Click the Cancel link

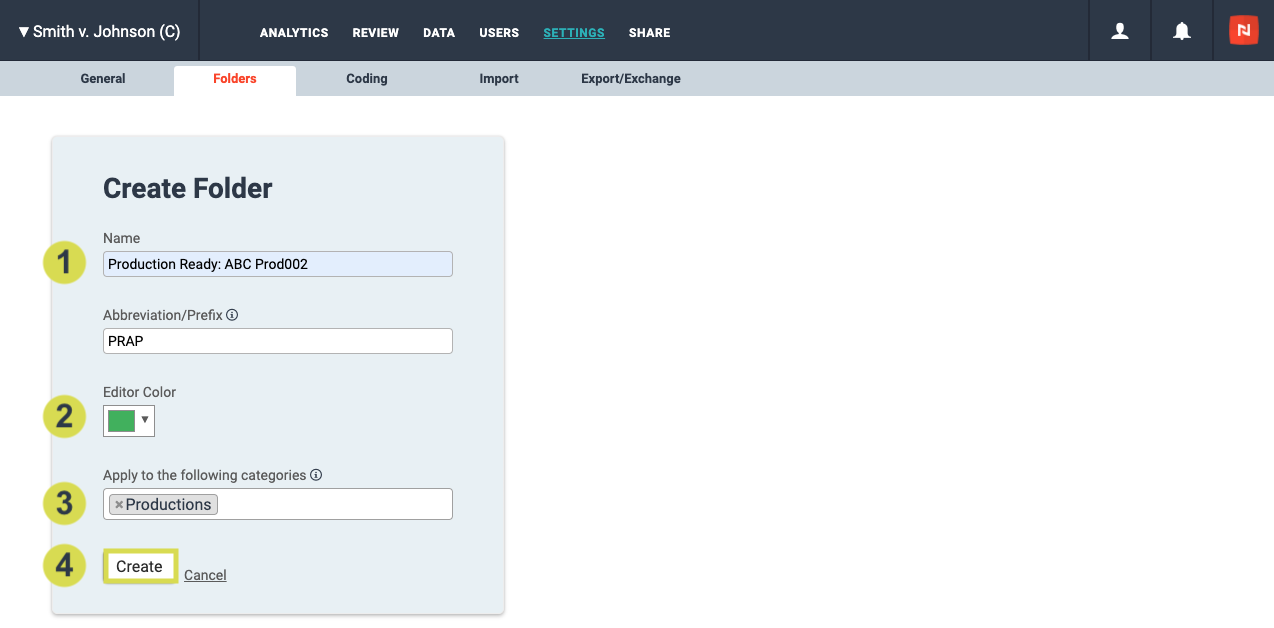click(x=205, y=575)
